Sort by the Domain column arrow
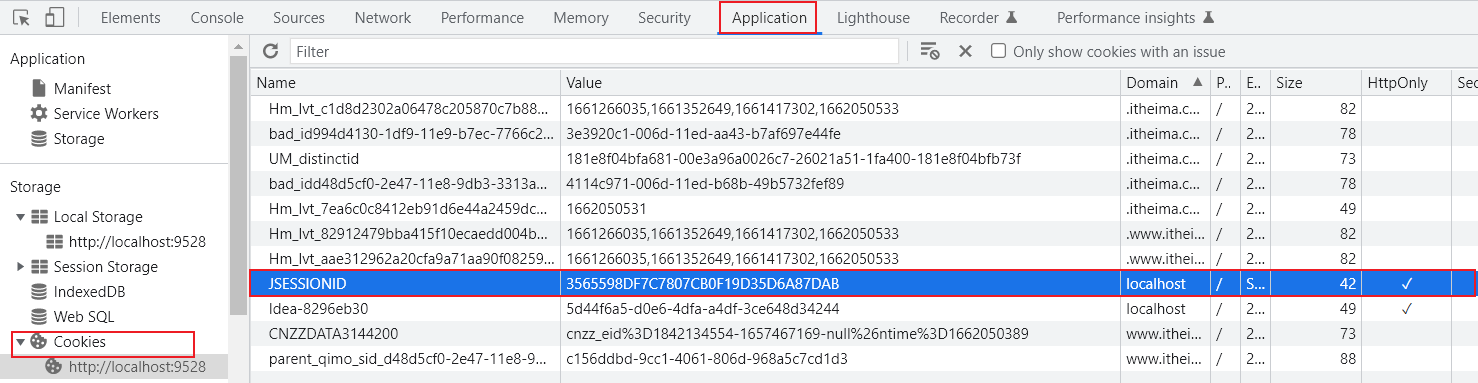This screenshot has width=1478, height=383. [1198, 83]
